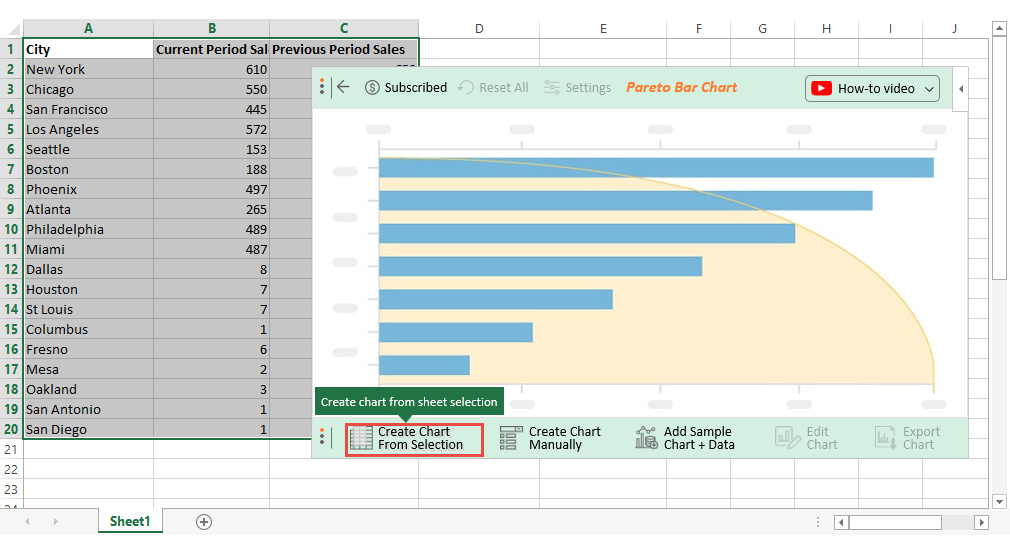Viewport: 1010px width, 554px height.
Task: Collapse the chart panel side arrow
Action: pos(961,89)
